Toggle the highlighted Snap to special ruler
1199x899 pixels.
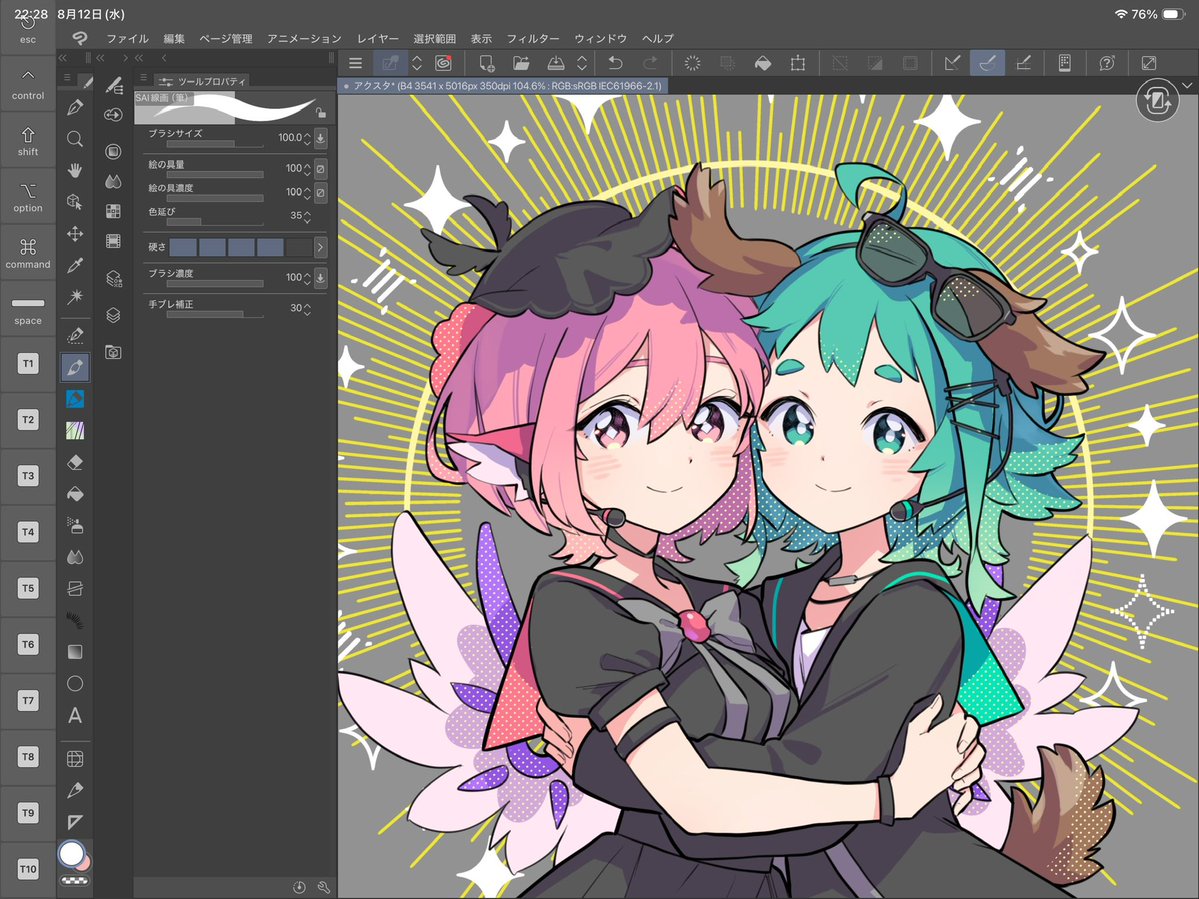click(987, 63)
